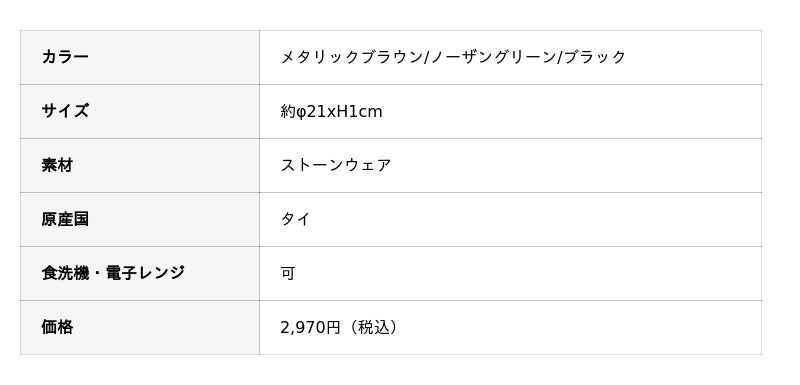Select the color list メタリックブラウン/ノーザングリーン/ブラック

tap(453, 57)
